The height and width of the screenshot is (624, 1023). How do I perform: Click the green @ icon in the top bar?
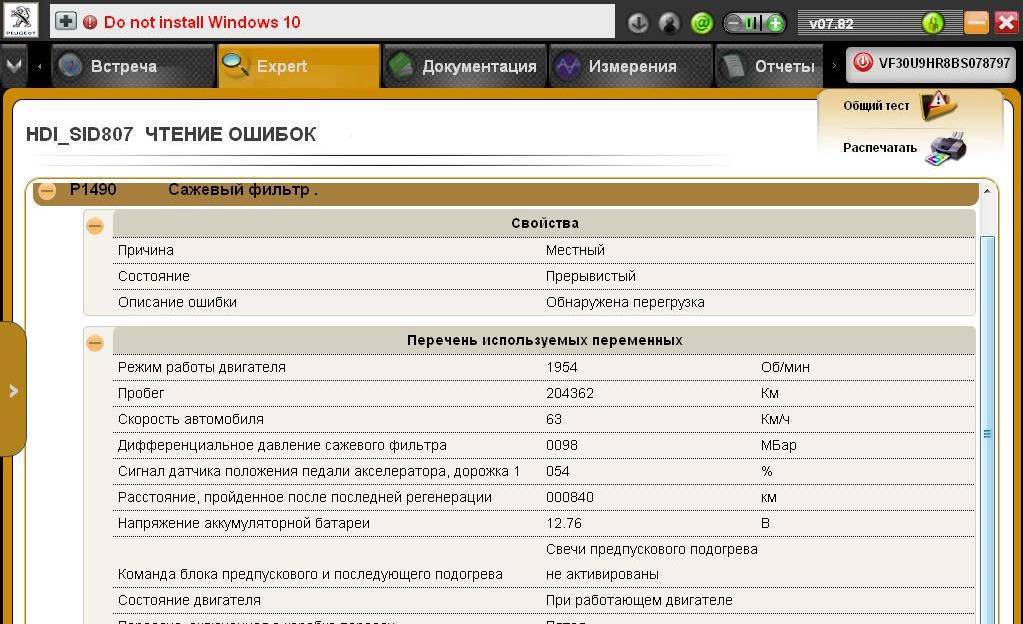[702, 22]
